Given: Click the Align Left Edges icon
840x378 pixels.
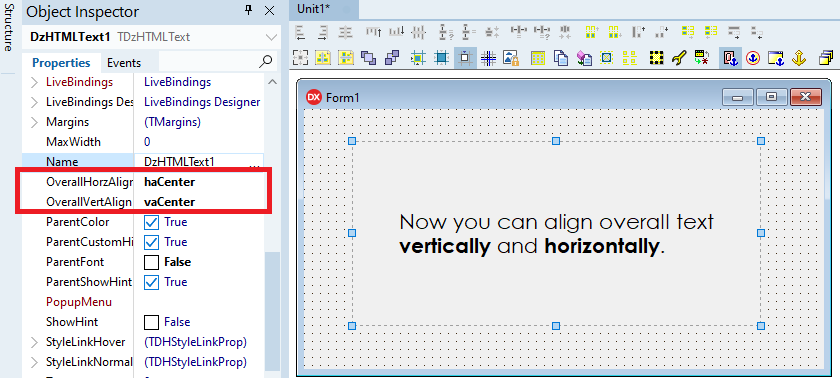Looking at the screenshot, I should (x=300, y=32).
